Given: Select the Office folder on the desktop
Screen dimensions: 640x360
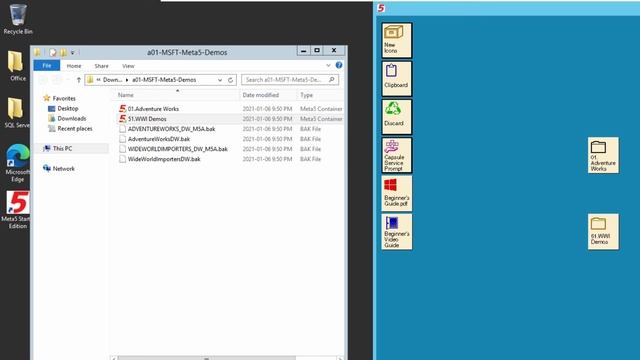Looking at the screenshot, I should point(17,66).
